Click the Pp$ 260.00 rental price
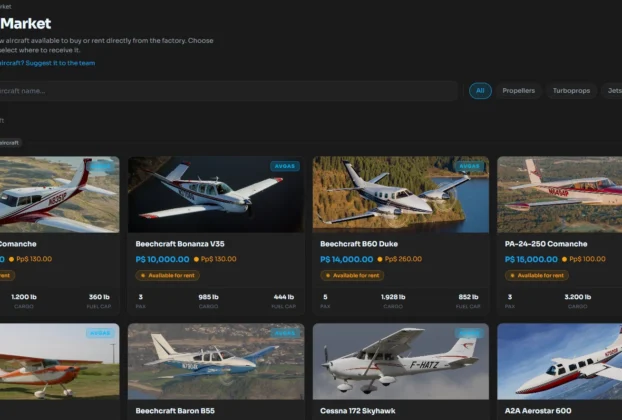Screen dimensions: 622x420 pyautogui.click(x=403, y=259)
